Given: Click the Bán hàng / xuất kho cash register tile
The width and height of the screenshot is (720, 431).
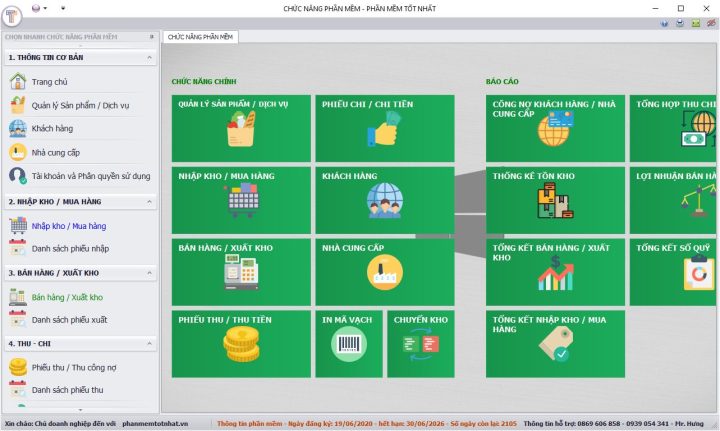Looking at the screenshot, I should coord(241,272).
